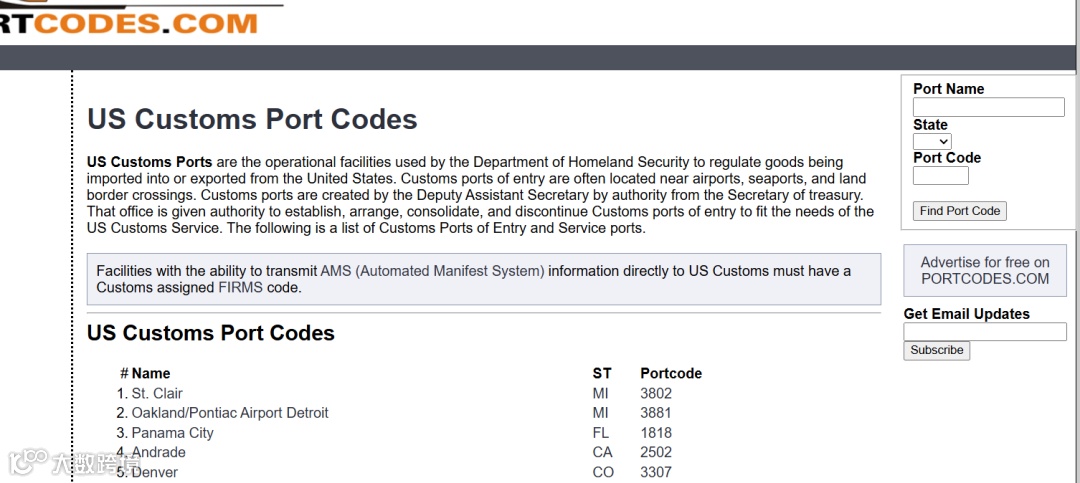Click the Advertise for free on PORTCODES.COM box

pos(985,271)
